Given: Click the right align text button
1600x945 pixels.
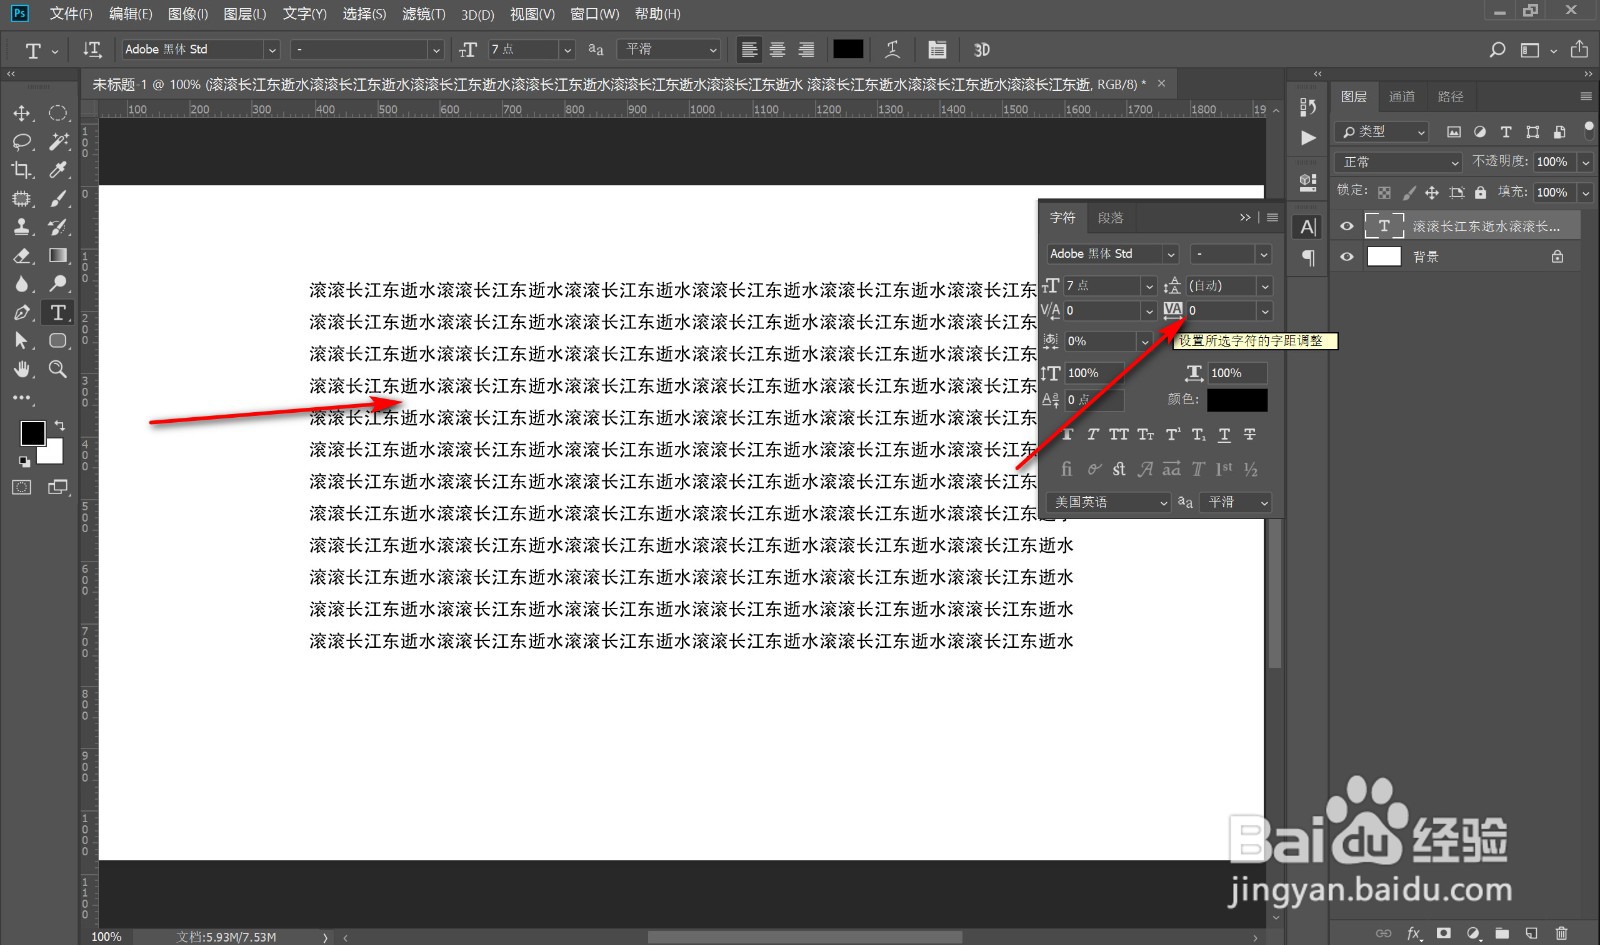Looking at the screenshot, I should [x=806, y=49].
